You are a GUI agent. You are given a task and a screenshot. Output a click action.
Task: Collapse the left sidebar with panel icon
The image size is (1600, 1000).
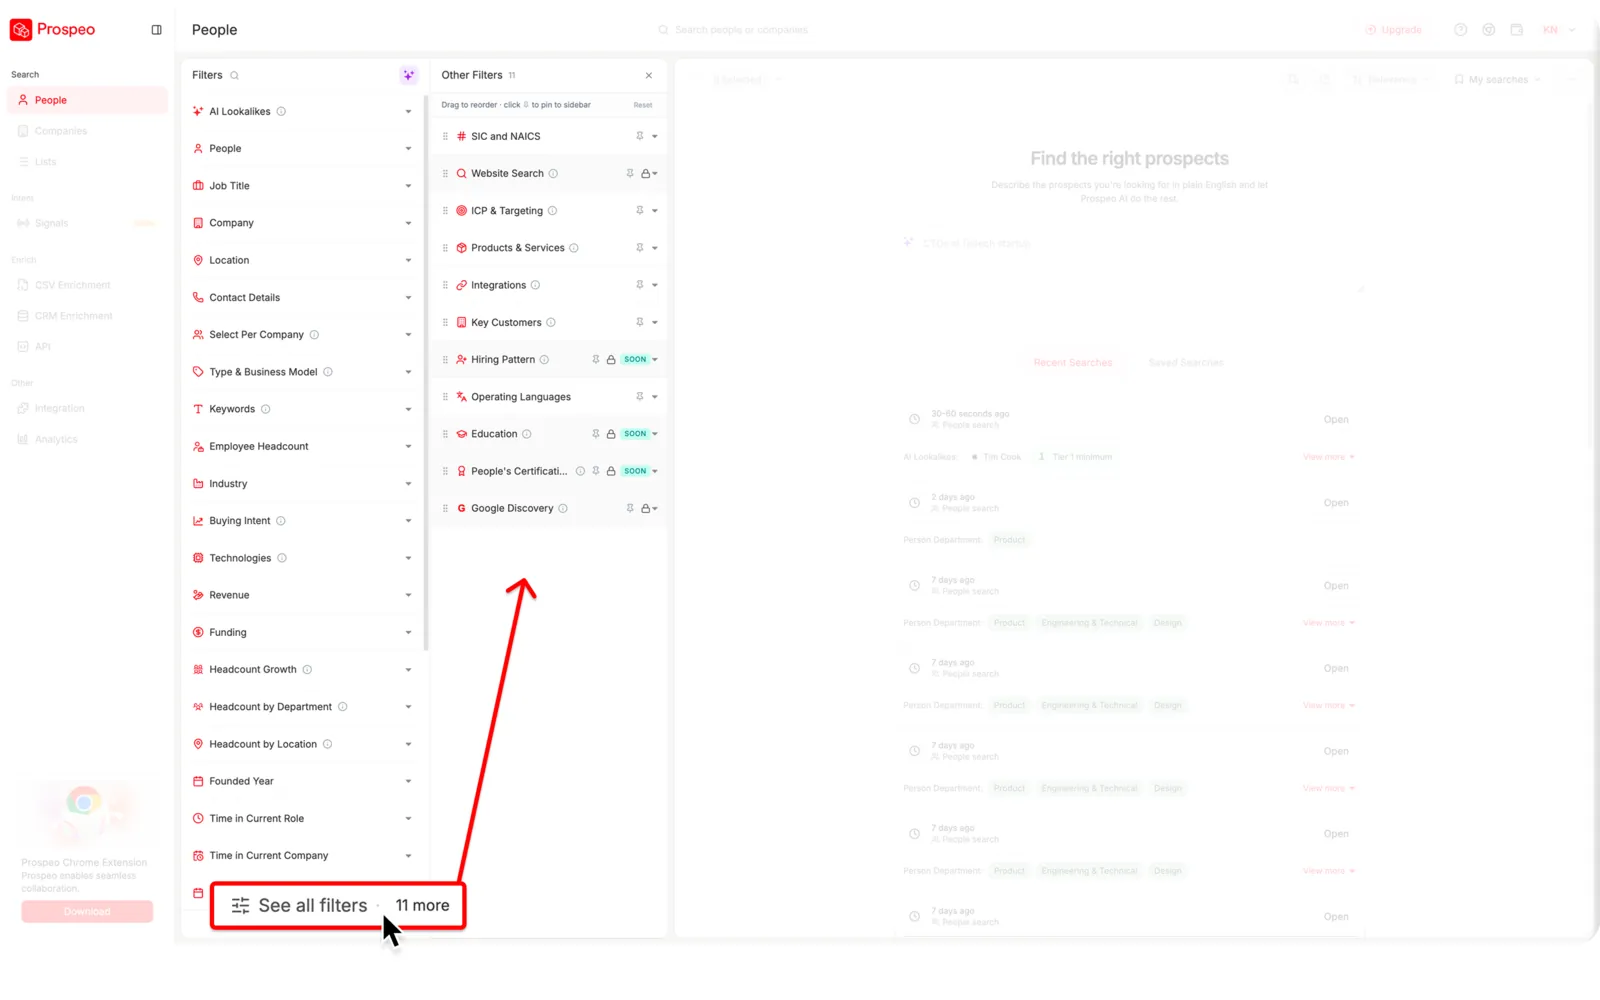pos(156,30)
